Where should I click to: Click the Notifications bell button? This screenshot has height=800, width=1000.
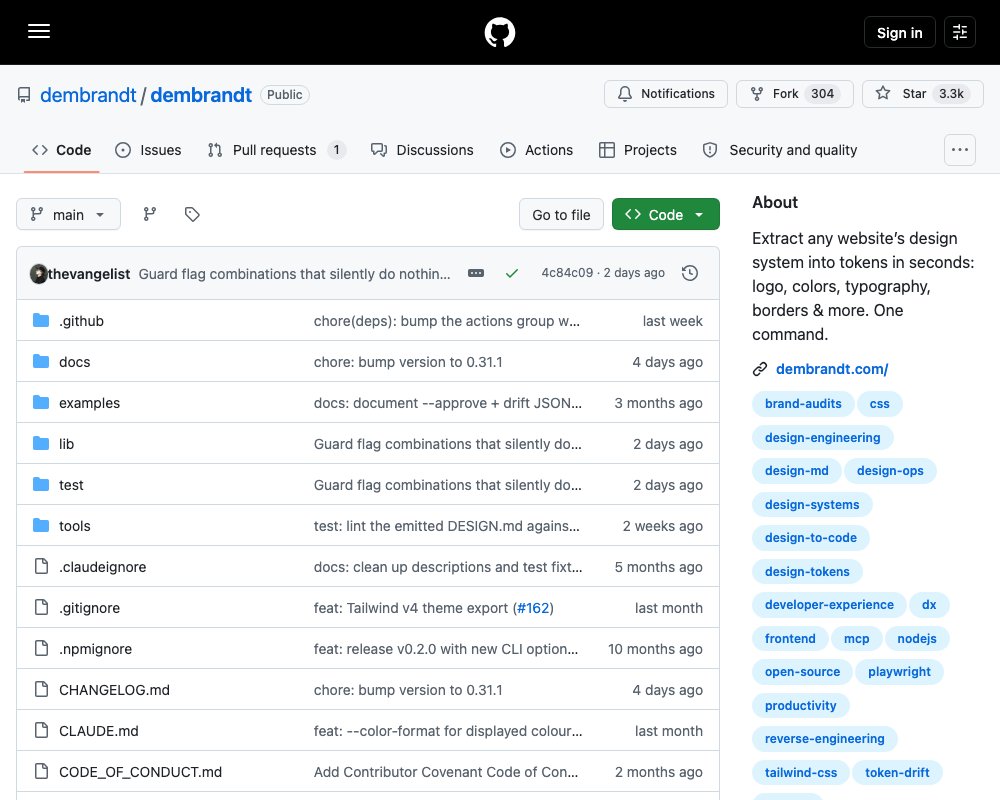tap(666, 94)
